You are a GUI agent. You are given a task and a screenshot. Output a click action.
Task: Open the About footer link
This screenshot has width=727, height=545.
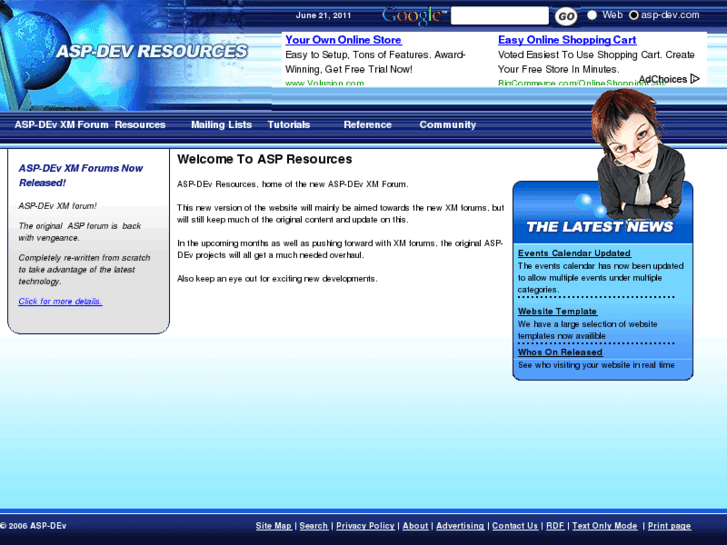point(415,526)
